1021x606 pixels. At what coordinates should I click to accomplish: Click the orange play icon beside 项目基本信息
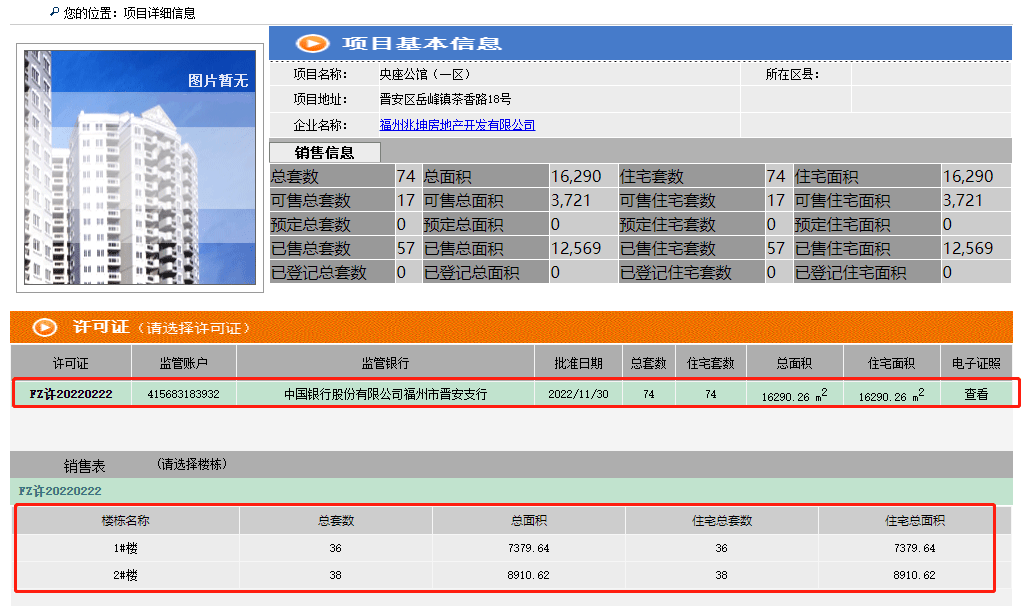[313, 44]
